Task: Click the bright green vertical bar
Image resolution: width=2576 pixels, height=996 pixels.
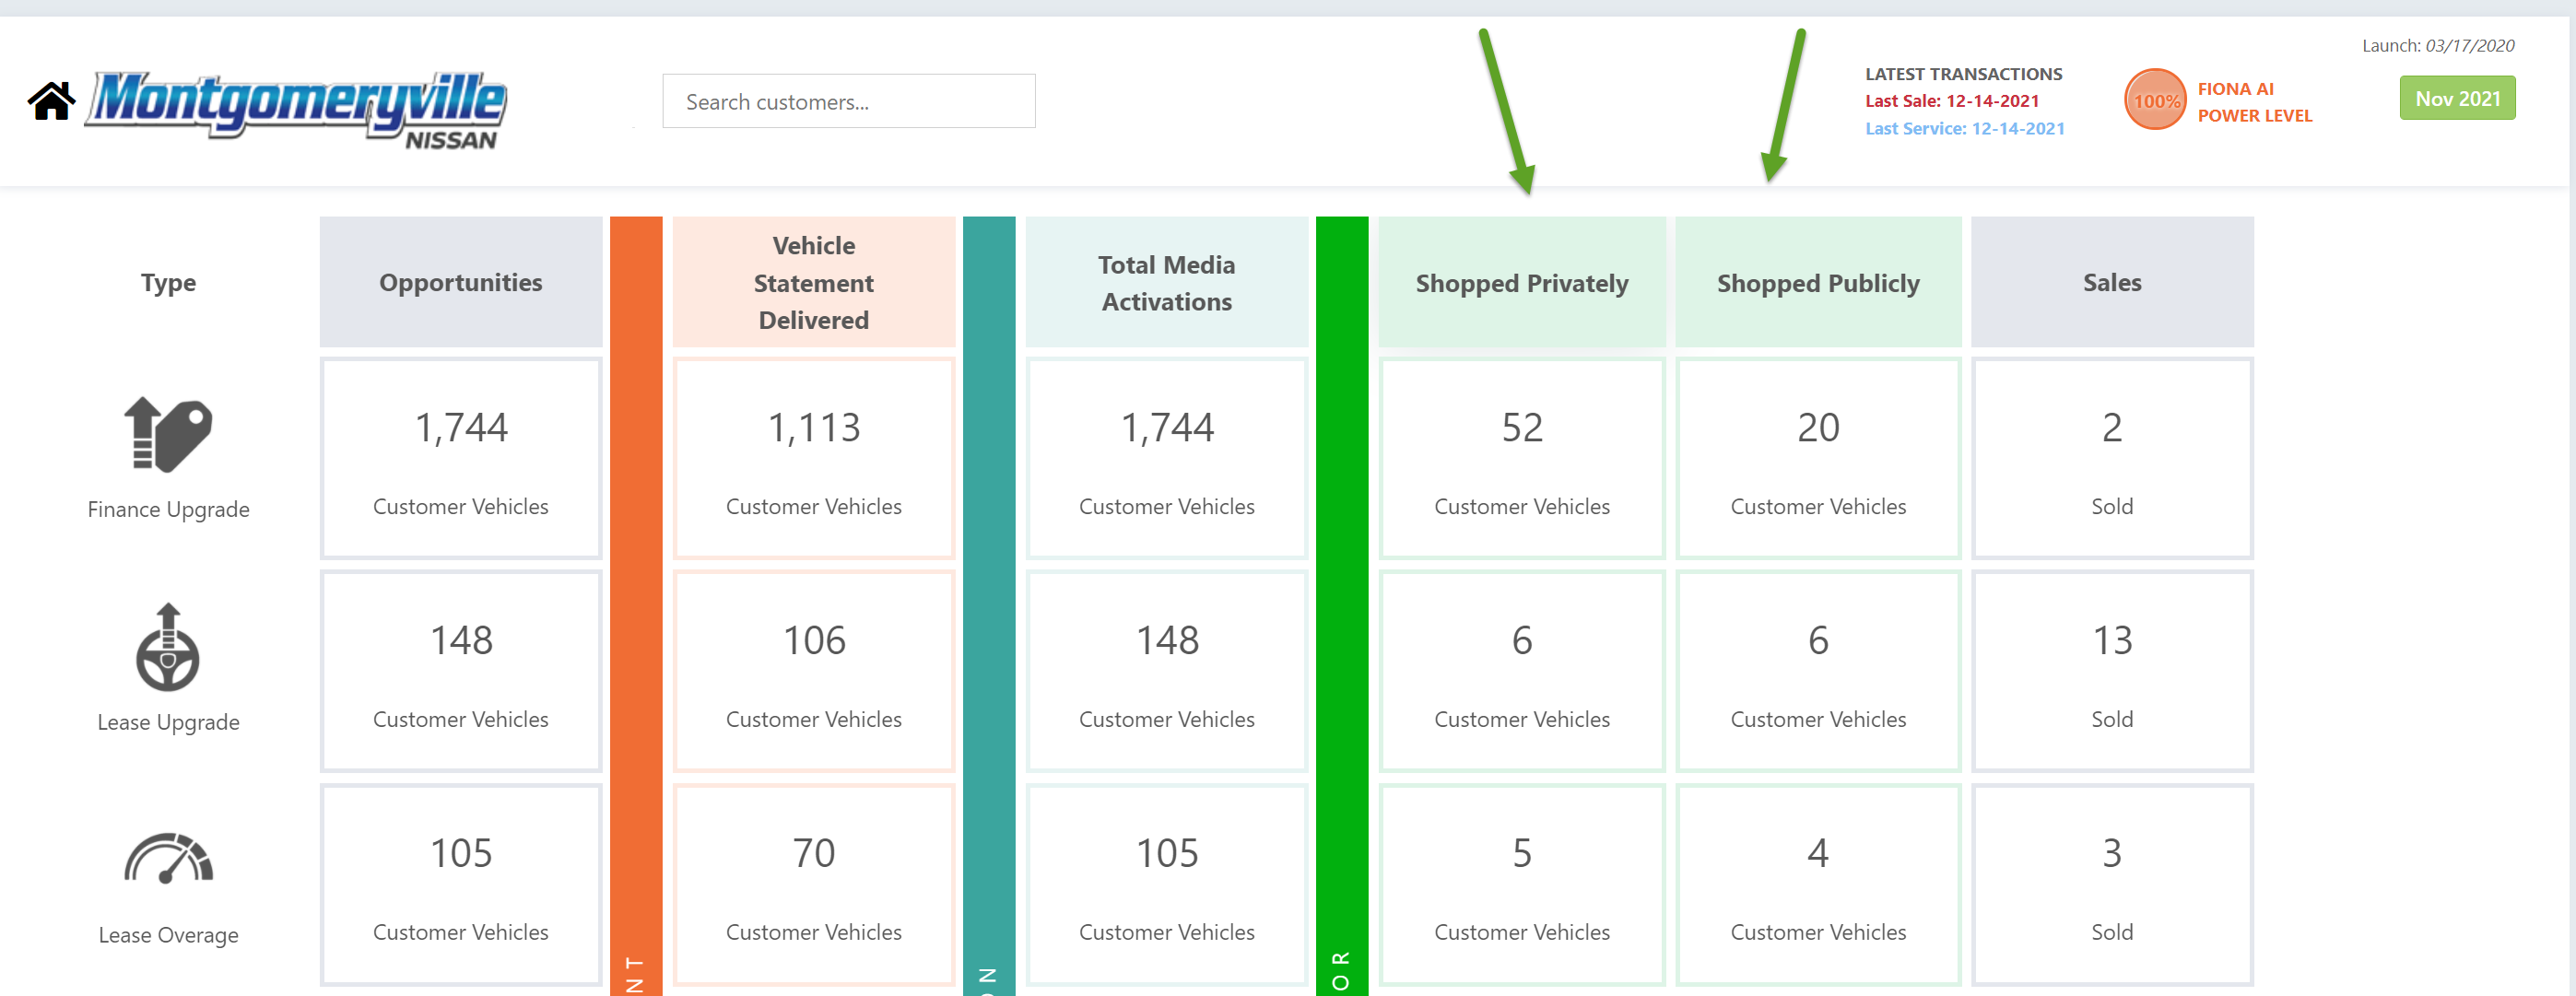Action: click(1341, 600)
